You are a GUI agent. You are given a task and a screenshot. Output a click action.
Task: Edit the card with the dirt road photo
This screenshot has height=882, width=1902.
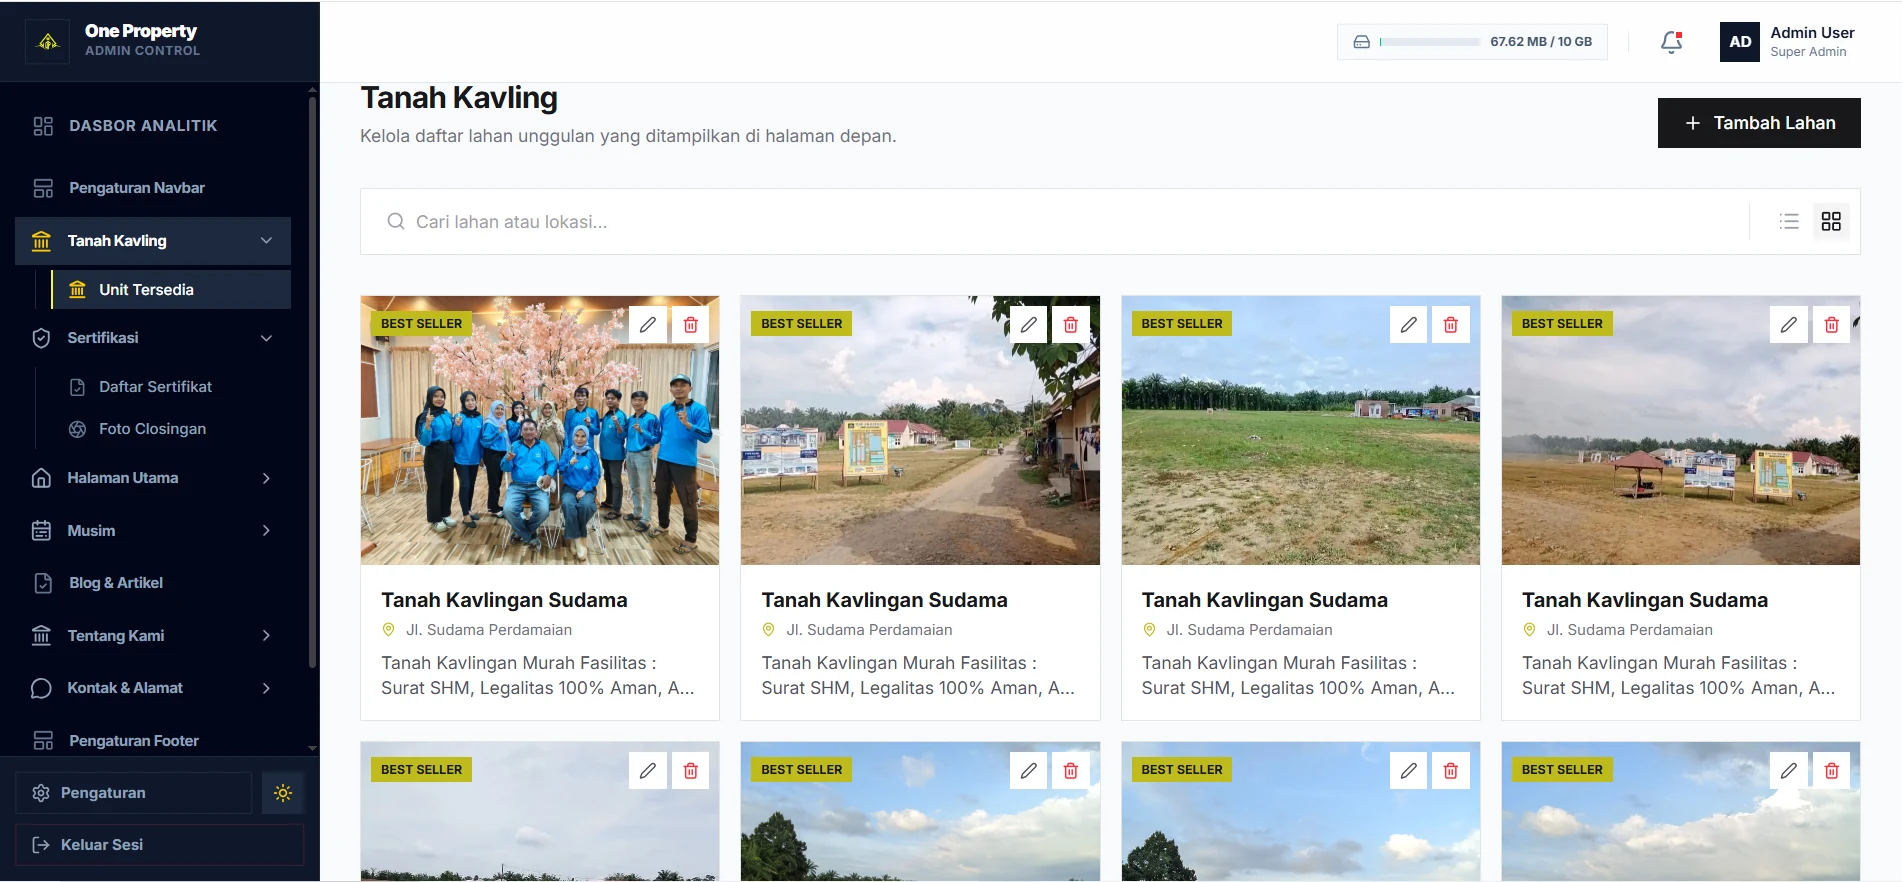1028,324
